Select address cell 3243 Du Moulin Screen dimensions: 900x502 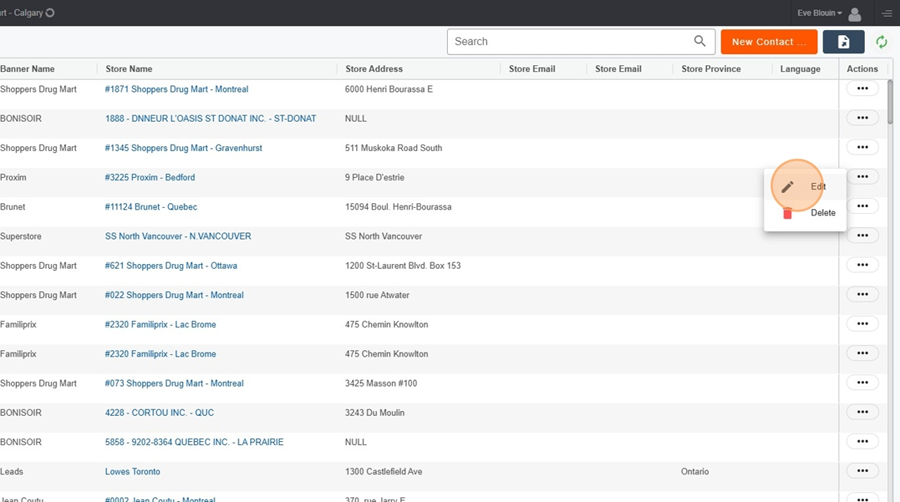[x=374, y=413]
